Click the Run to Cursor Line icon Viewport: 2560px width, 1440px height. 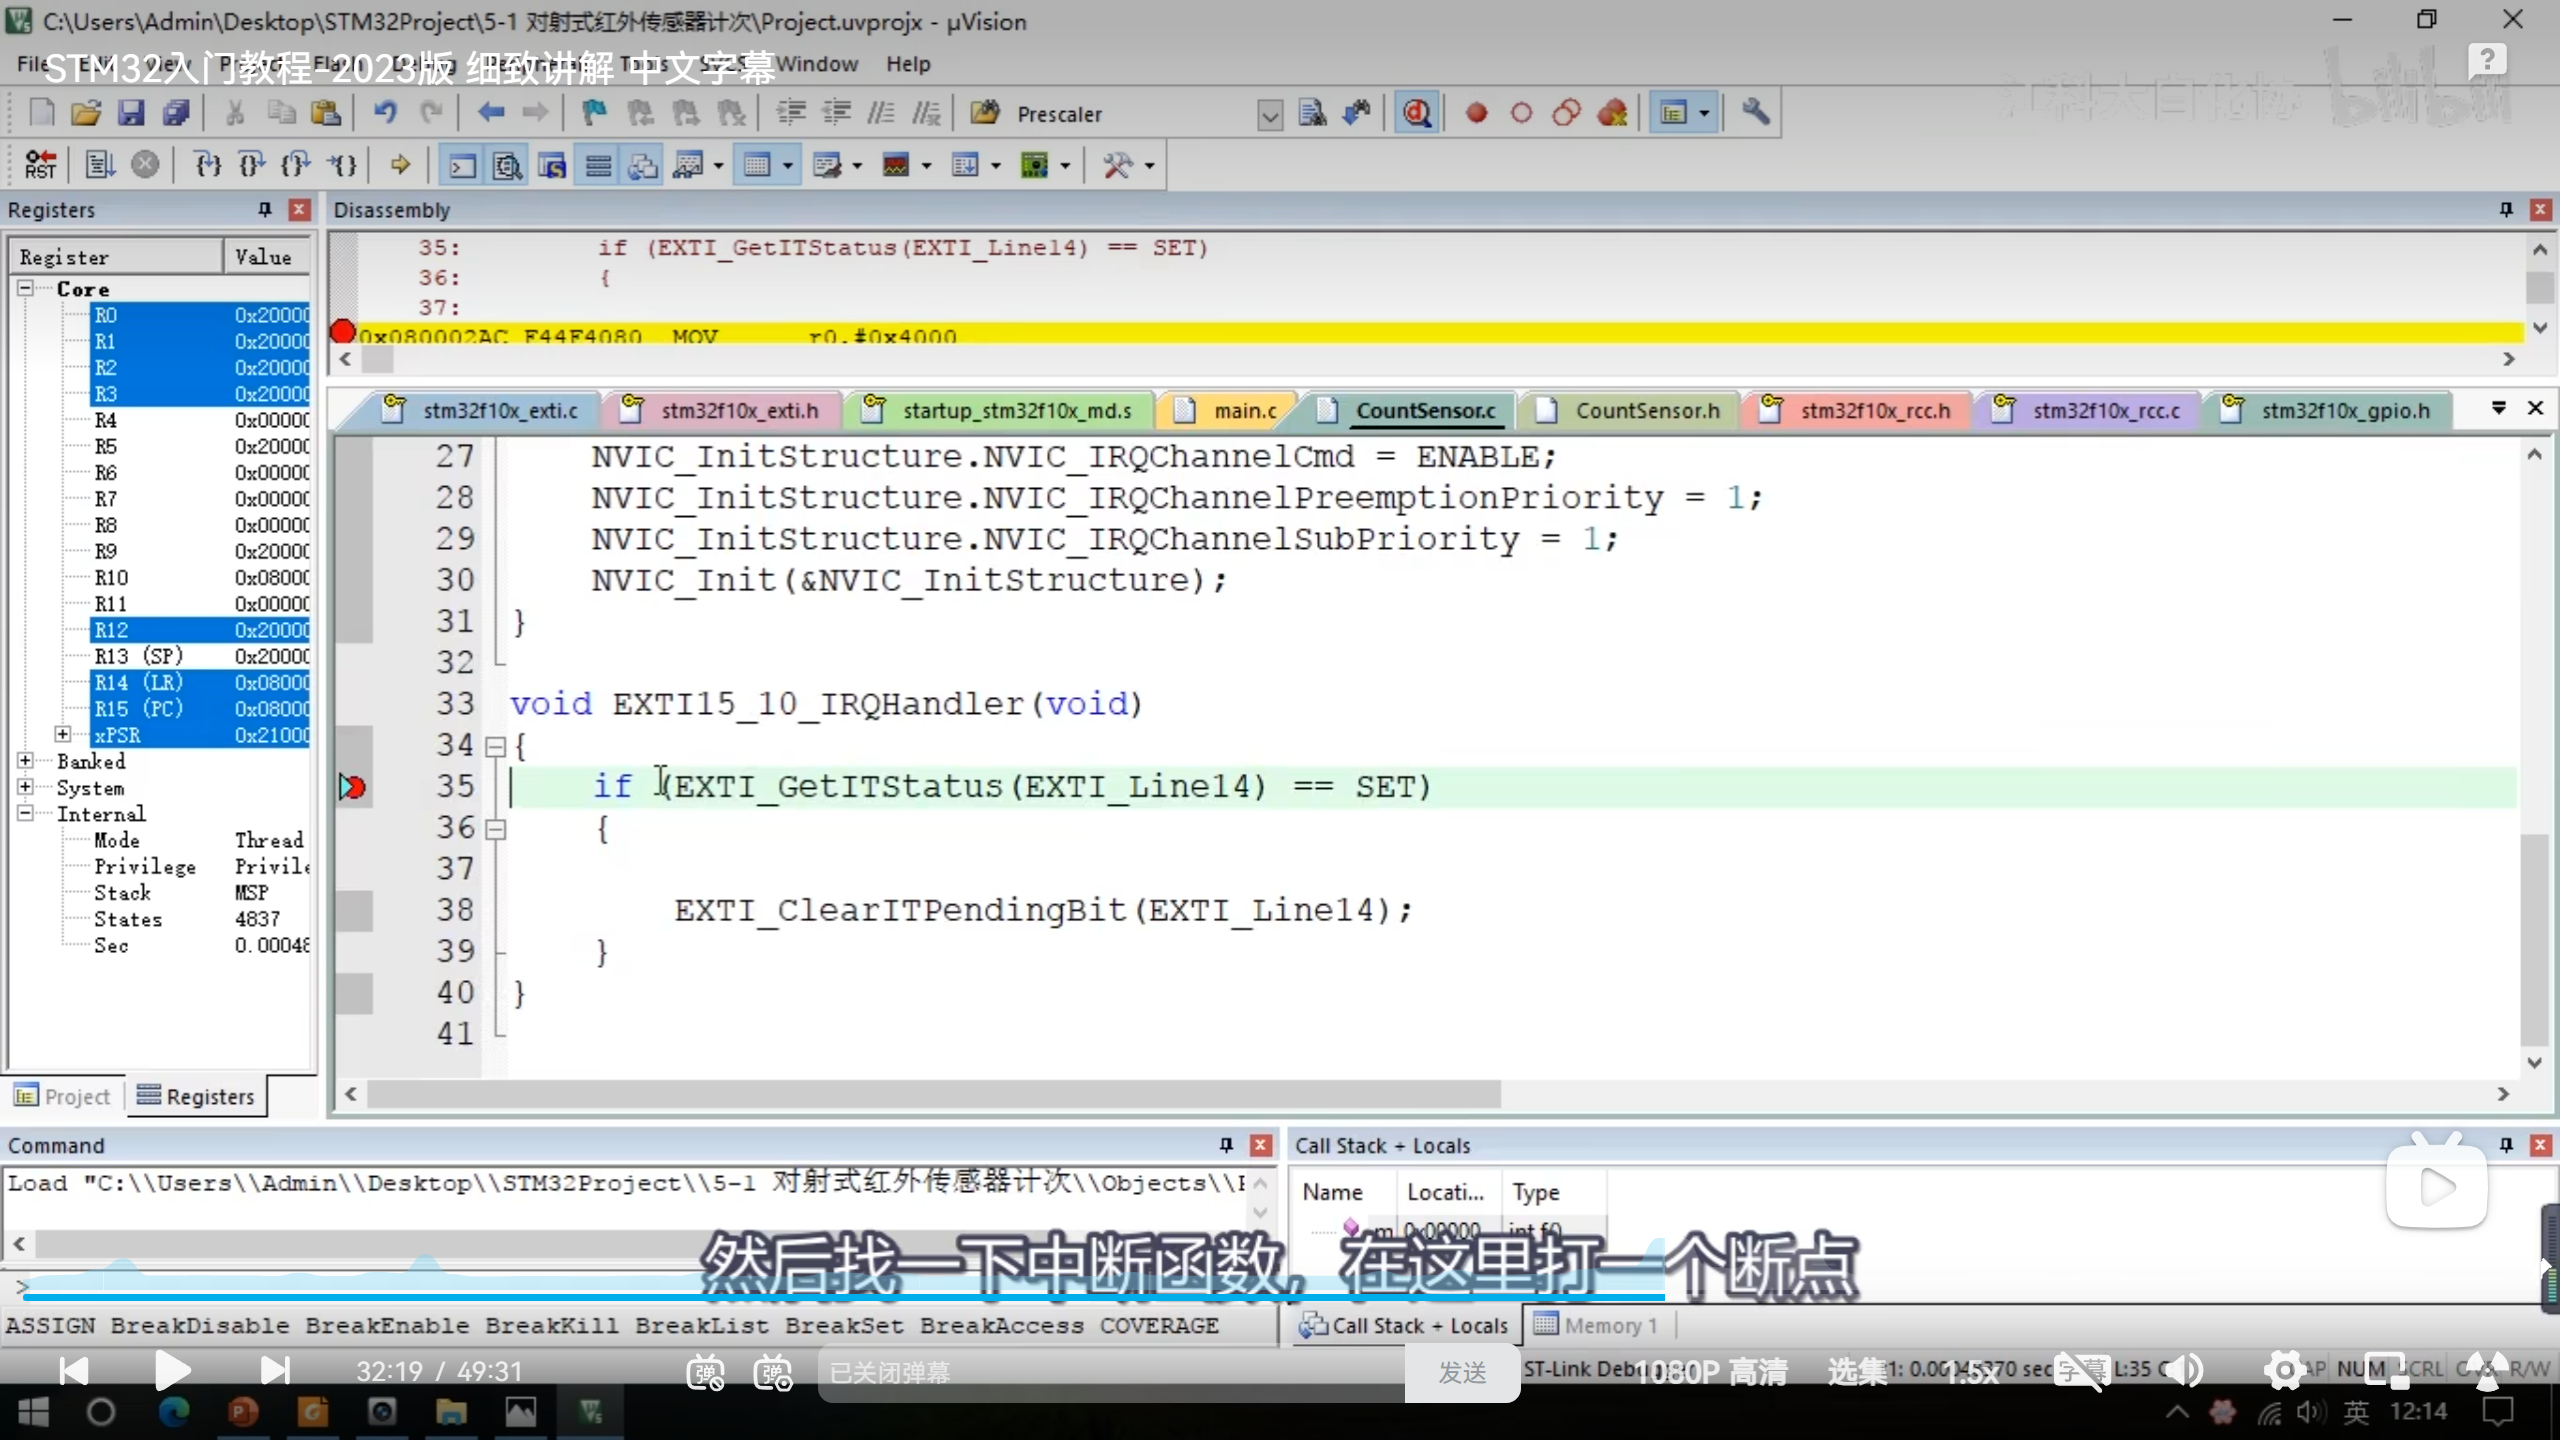[343, 165]
